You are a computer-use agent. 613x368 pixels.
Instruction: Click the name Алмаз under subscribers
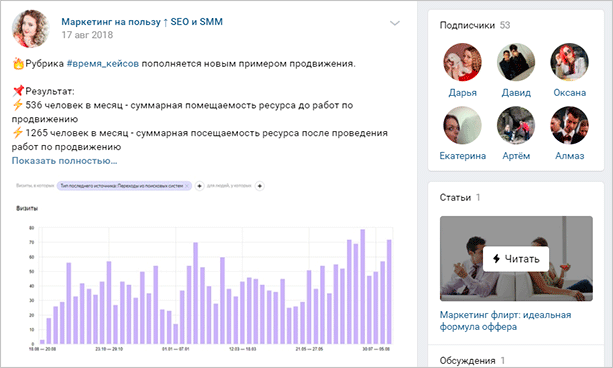point(570,156)
